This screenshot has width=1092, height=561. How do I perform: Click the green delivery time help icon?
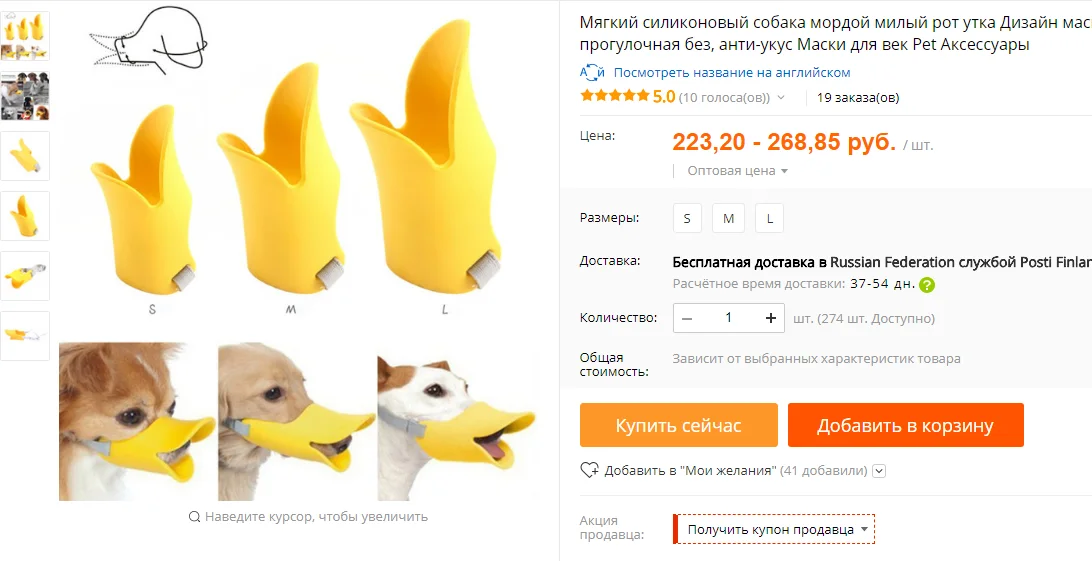pyautogui.click(x=927, y=285)
